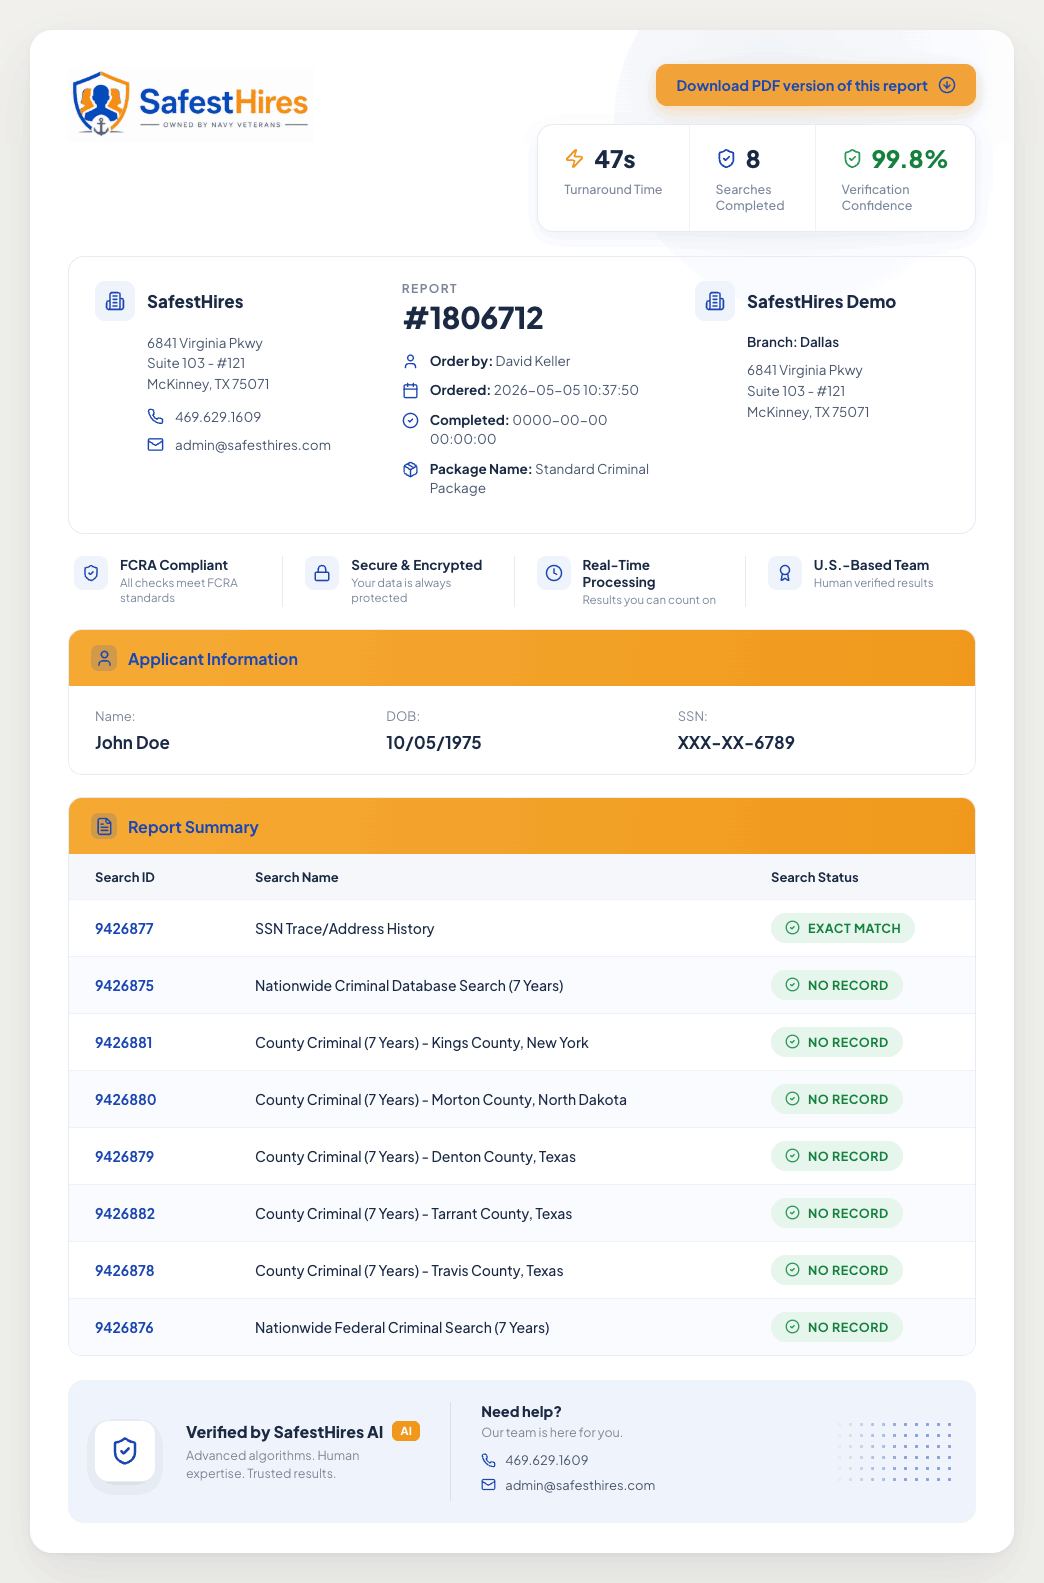
Task: Click the Search Name column header
Action: 297,877
